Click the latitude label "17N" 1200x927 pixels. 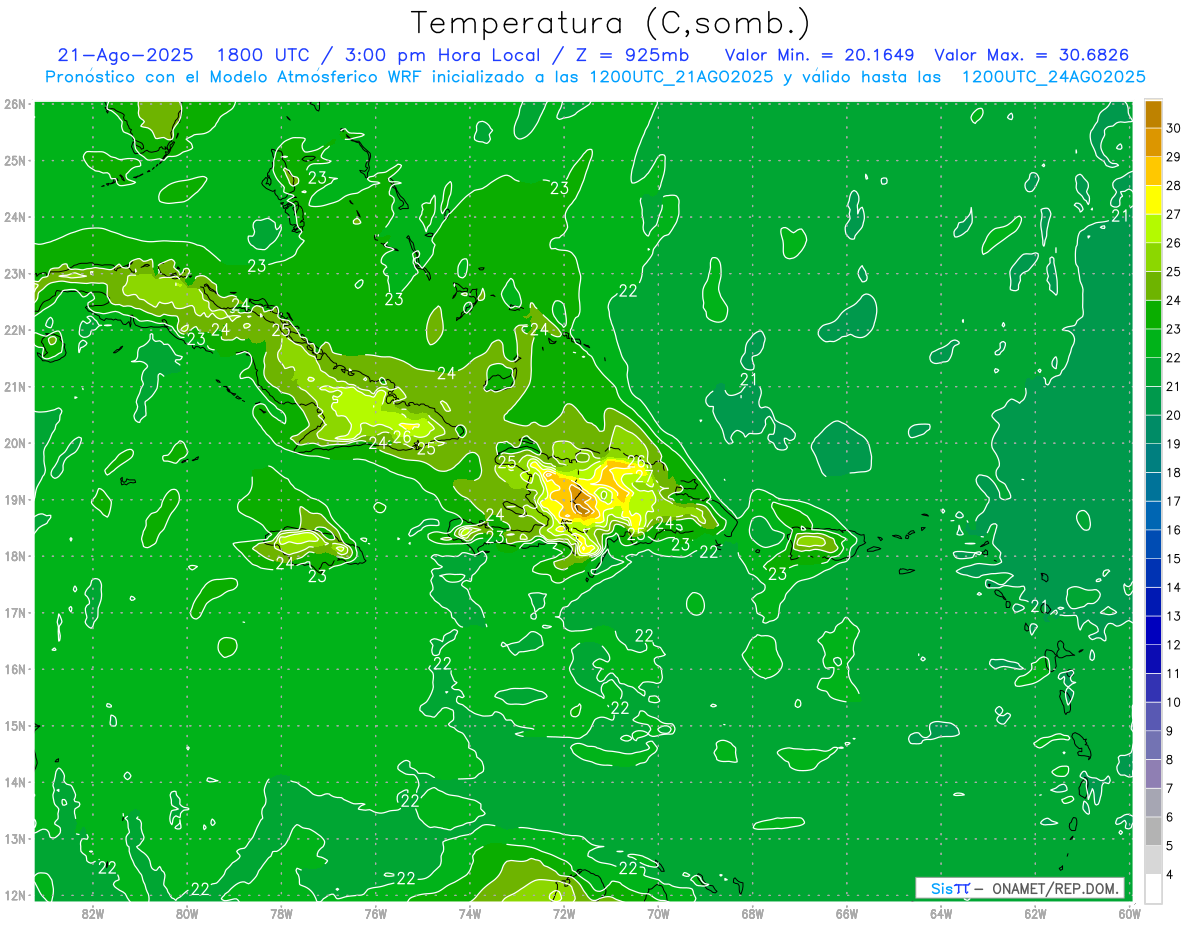pyautogui.click(x=15, y=612)
